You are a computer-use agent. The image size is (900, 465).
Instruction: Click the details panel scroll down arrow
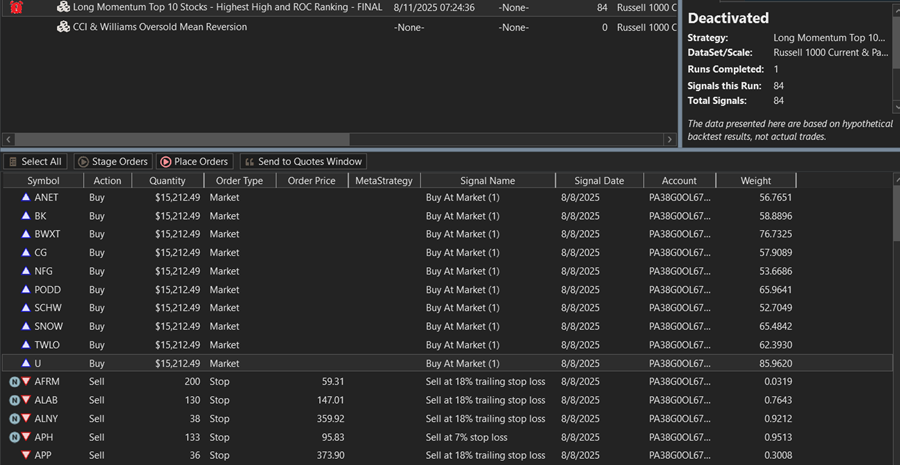(x=897, y=107)
